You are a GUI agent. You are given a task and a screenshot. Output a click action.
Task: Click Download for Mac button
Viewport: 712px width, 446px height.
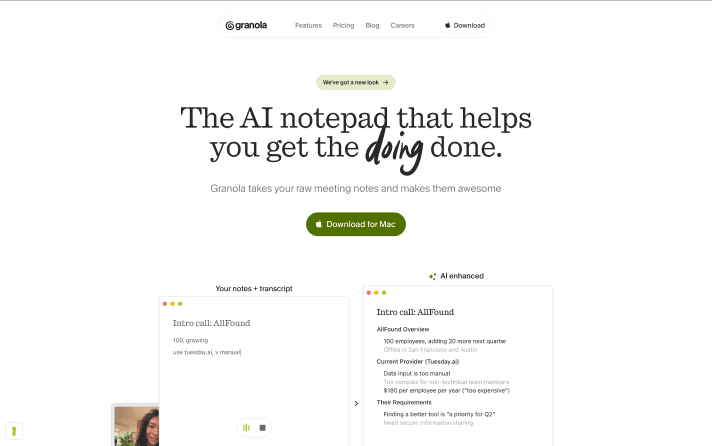356,224
